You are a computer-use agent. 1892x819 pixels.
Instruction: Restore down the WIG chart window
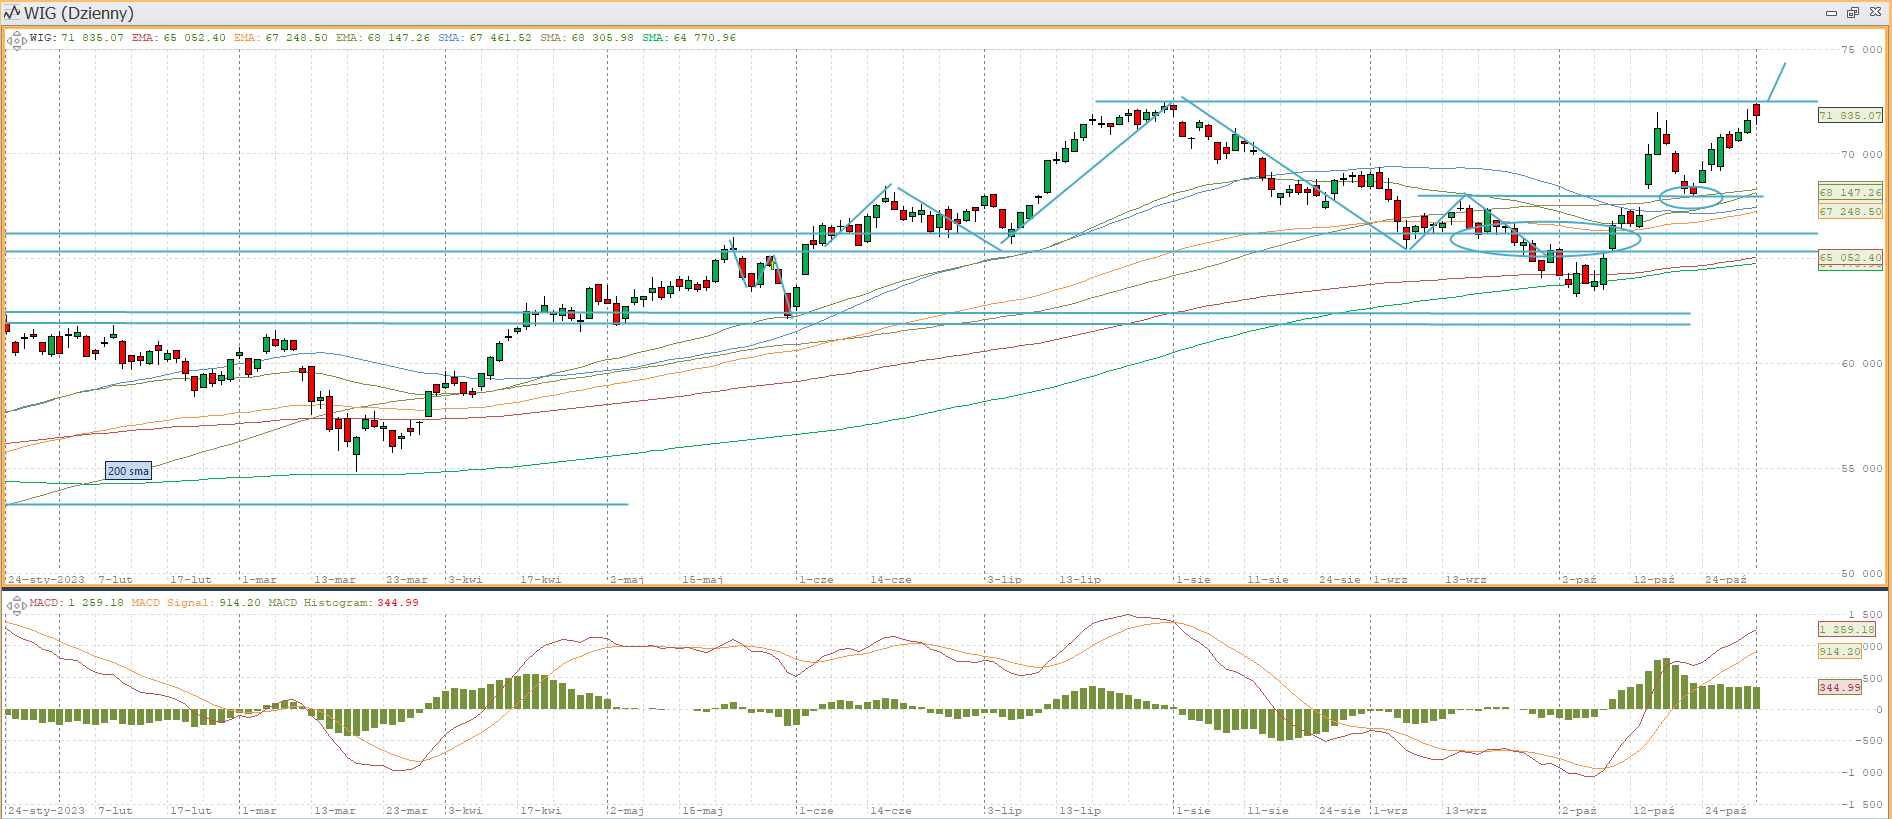1852,13
